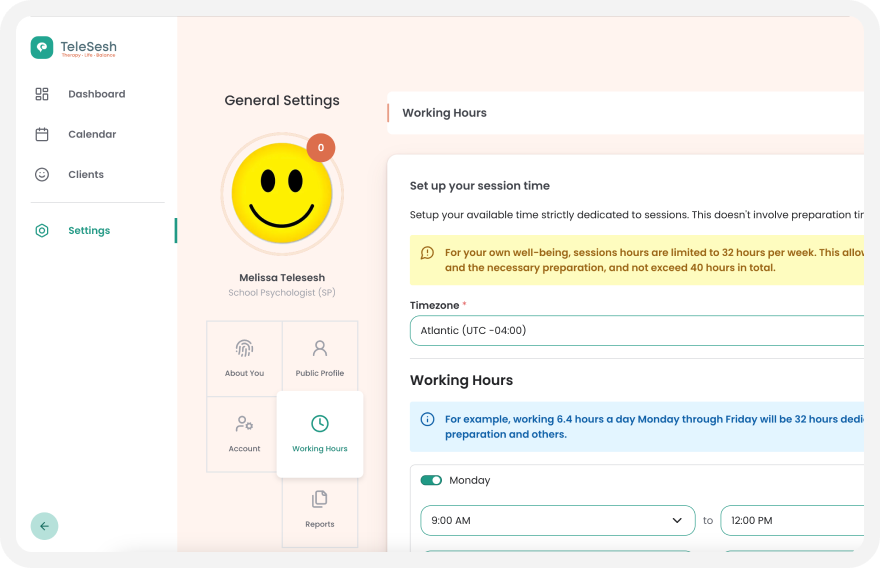Screen dimensions: 880x568
Task: Open Public Profile person tile
Action: [320, 358]
